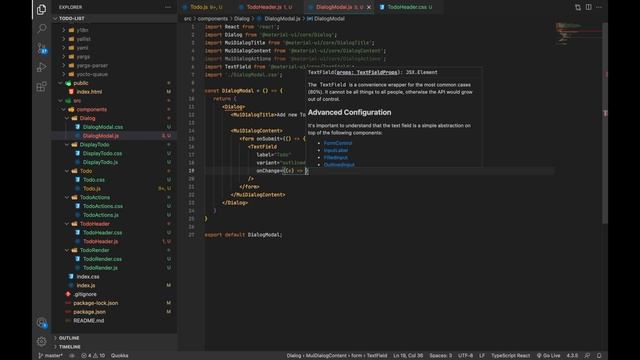
Task: Follow the OutlinedInput link in hover popup
Action: [x=339, y=164]
